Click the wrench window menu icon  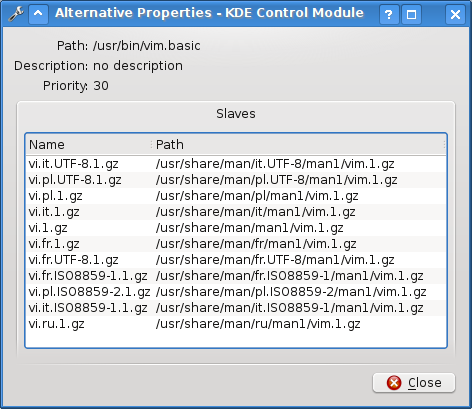coord(16,14)
